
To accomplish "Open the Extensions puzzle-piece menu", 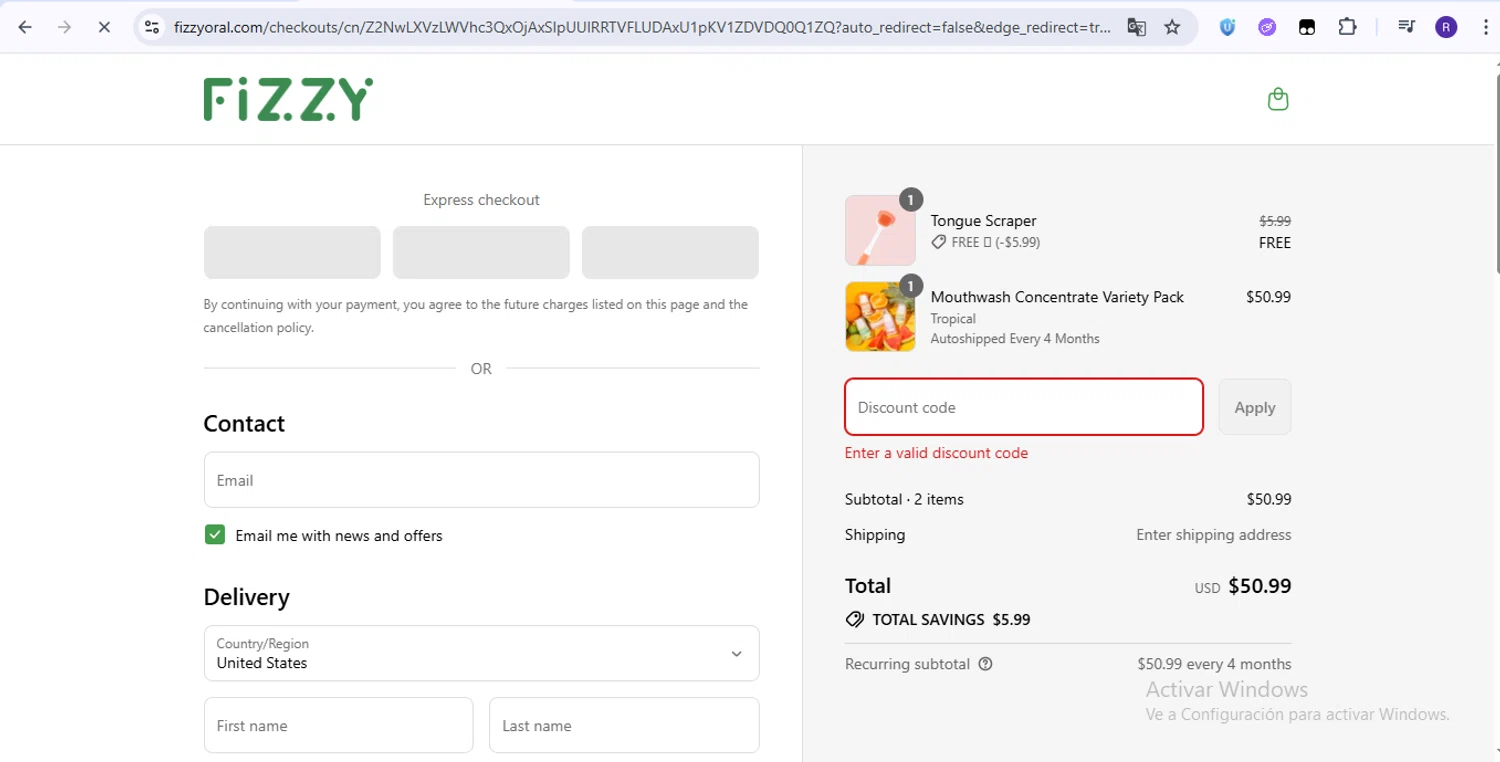I will 1347,27.
